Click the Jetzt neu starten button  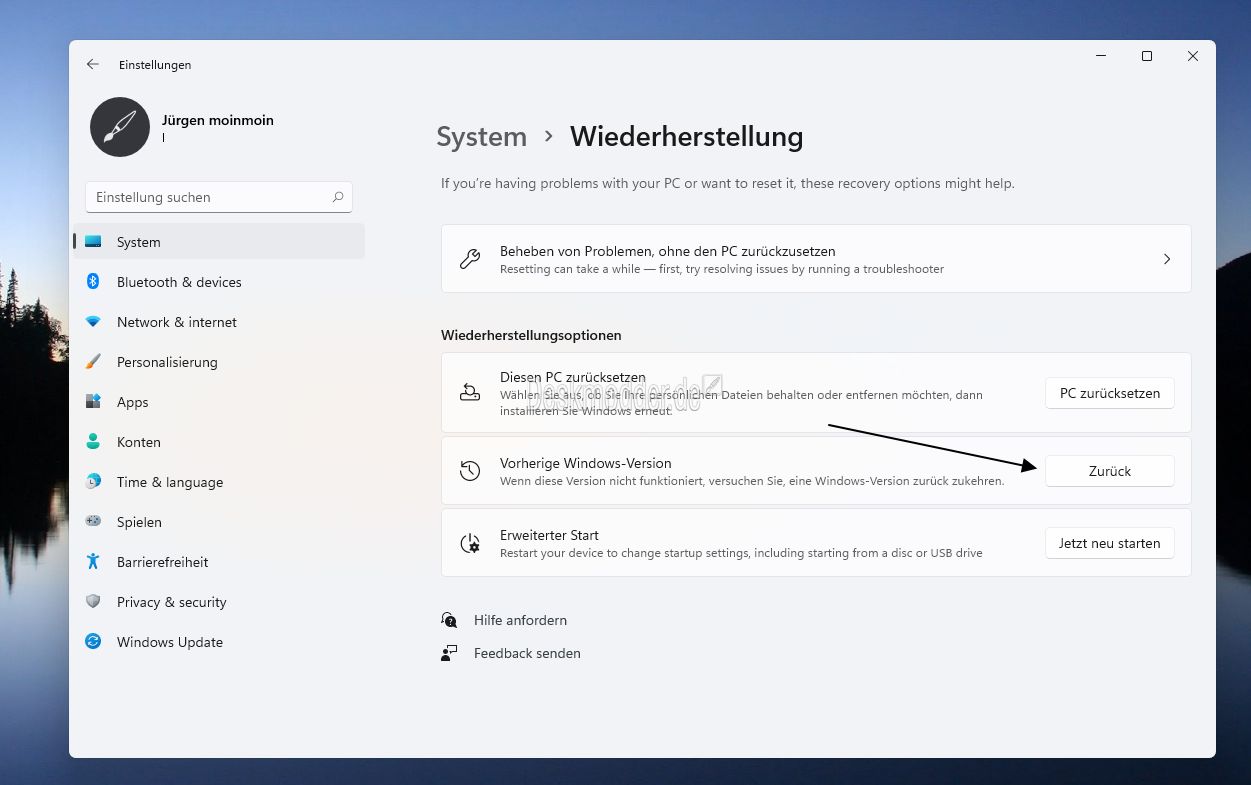(x=1110, y=543)
